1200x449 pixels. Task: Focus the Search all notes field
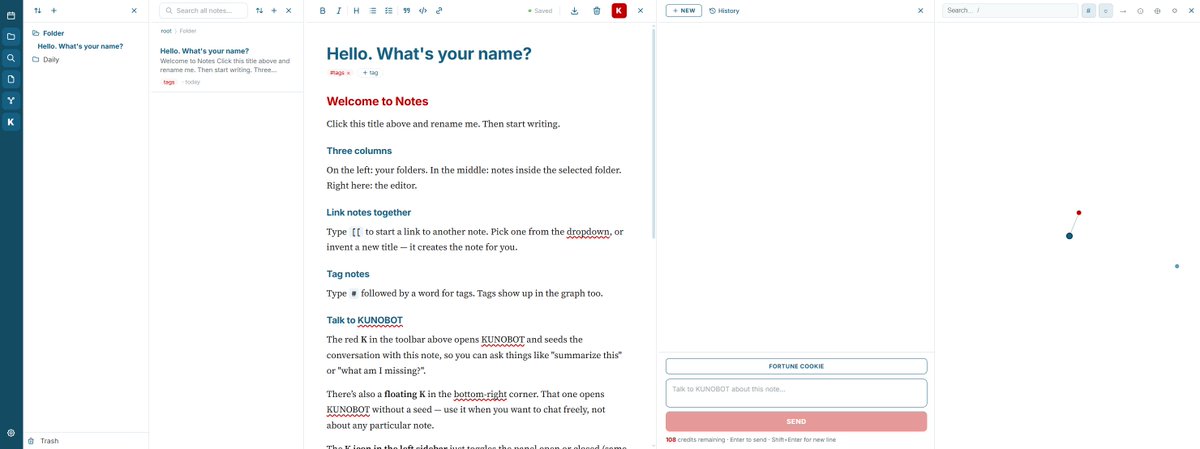(x=204, y=10)
